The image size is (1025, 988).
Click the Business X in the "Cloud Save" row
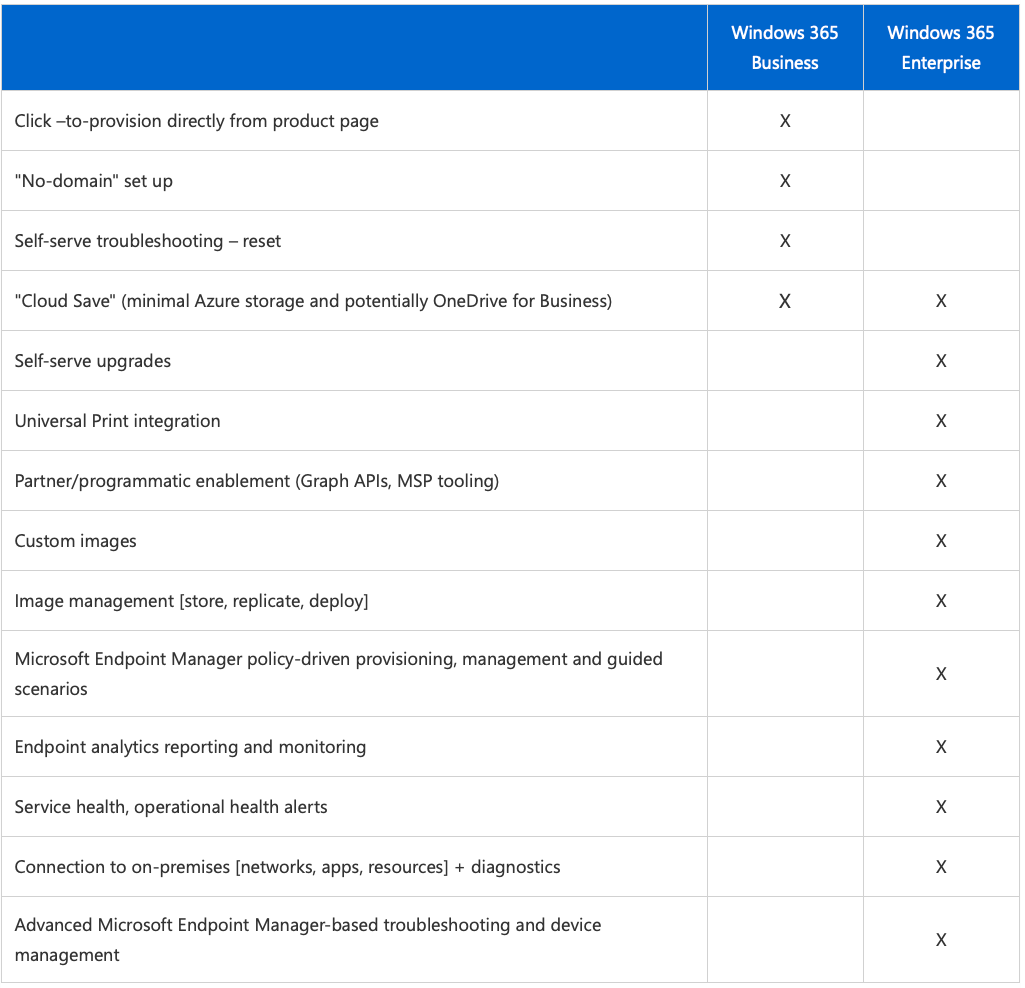click(x=785, y=301)
